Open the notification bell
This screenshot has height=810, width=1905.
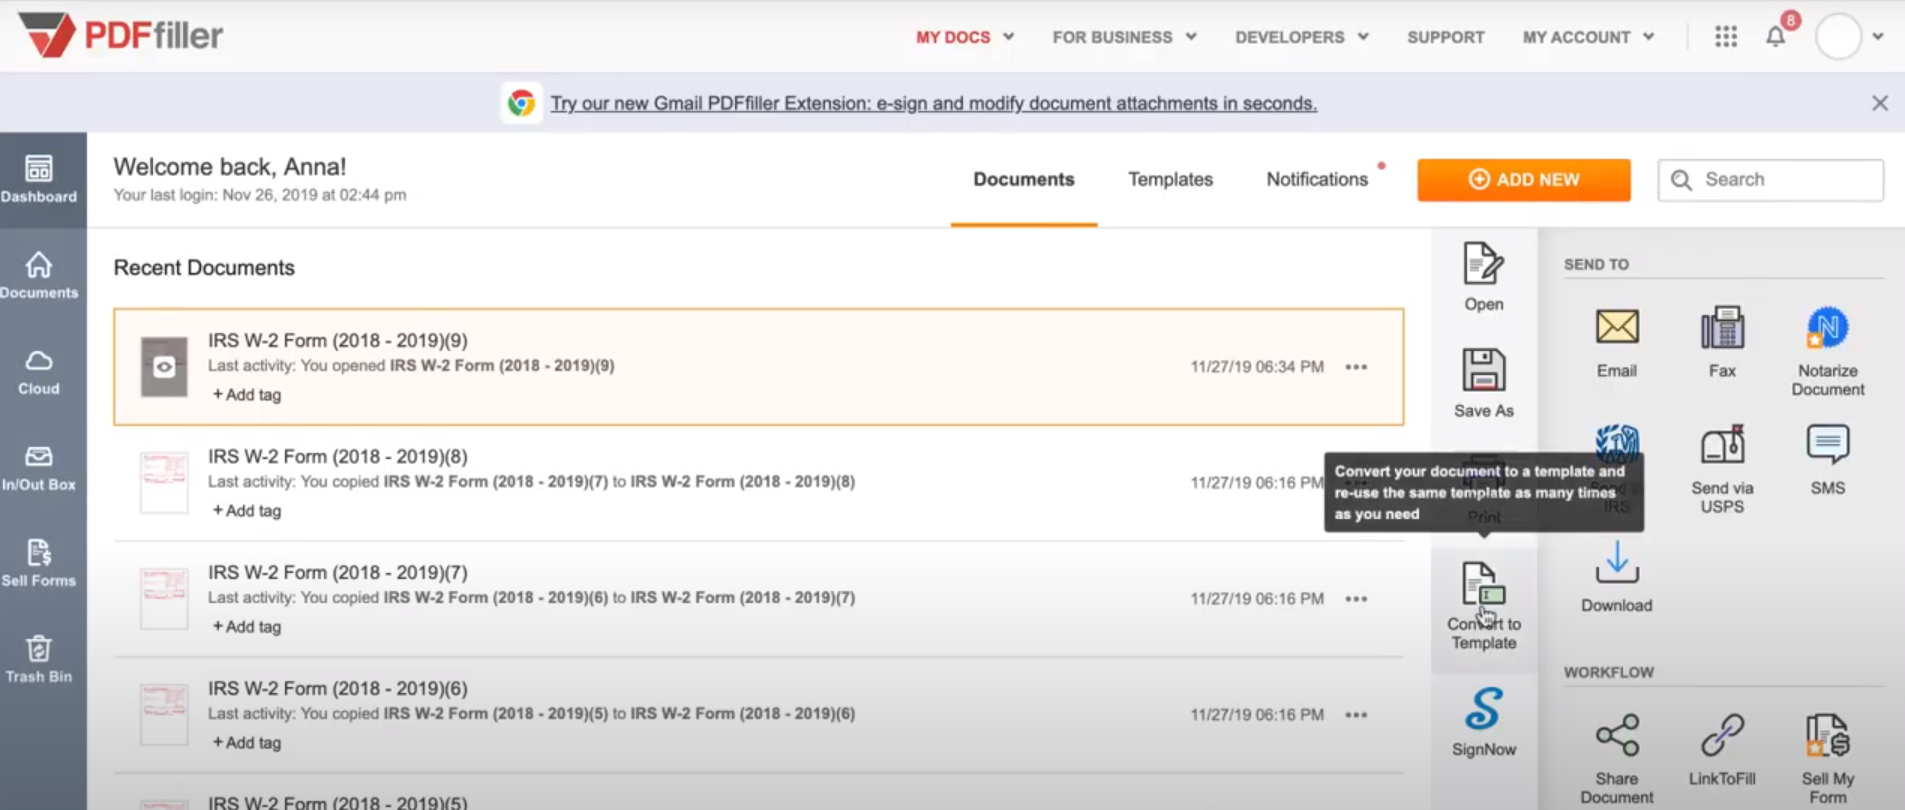point(1775,37)
